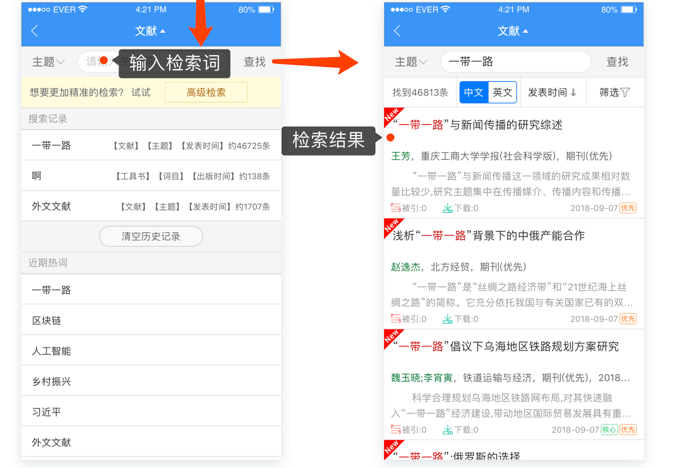
Task: Switch results to 英文
Action: coord(502,92)
